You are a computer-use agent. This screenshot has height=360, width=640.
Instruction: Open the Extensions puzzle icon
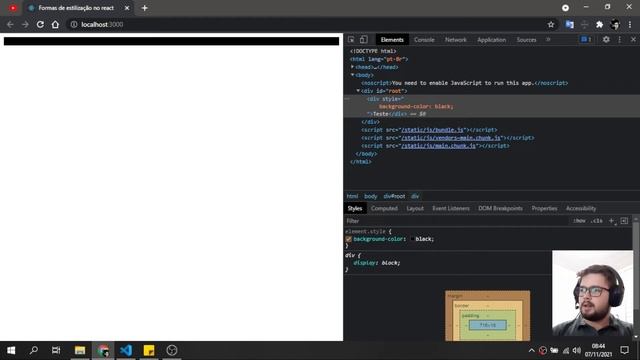click(x=599, y=24)
